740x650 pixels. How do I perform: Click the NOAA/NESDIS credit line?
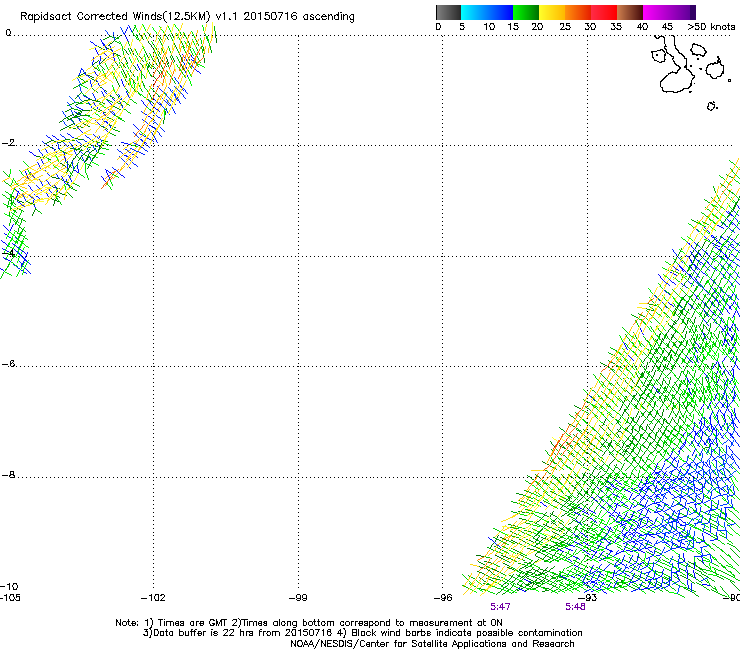(x=432, y=644)
